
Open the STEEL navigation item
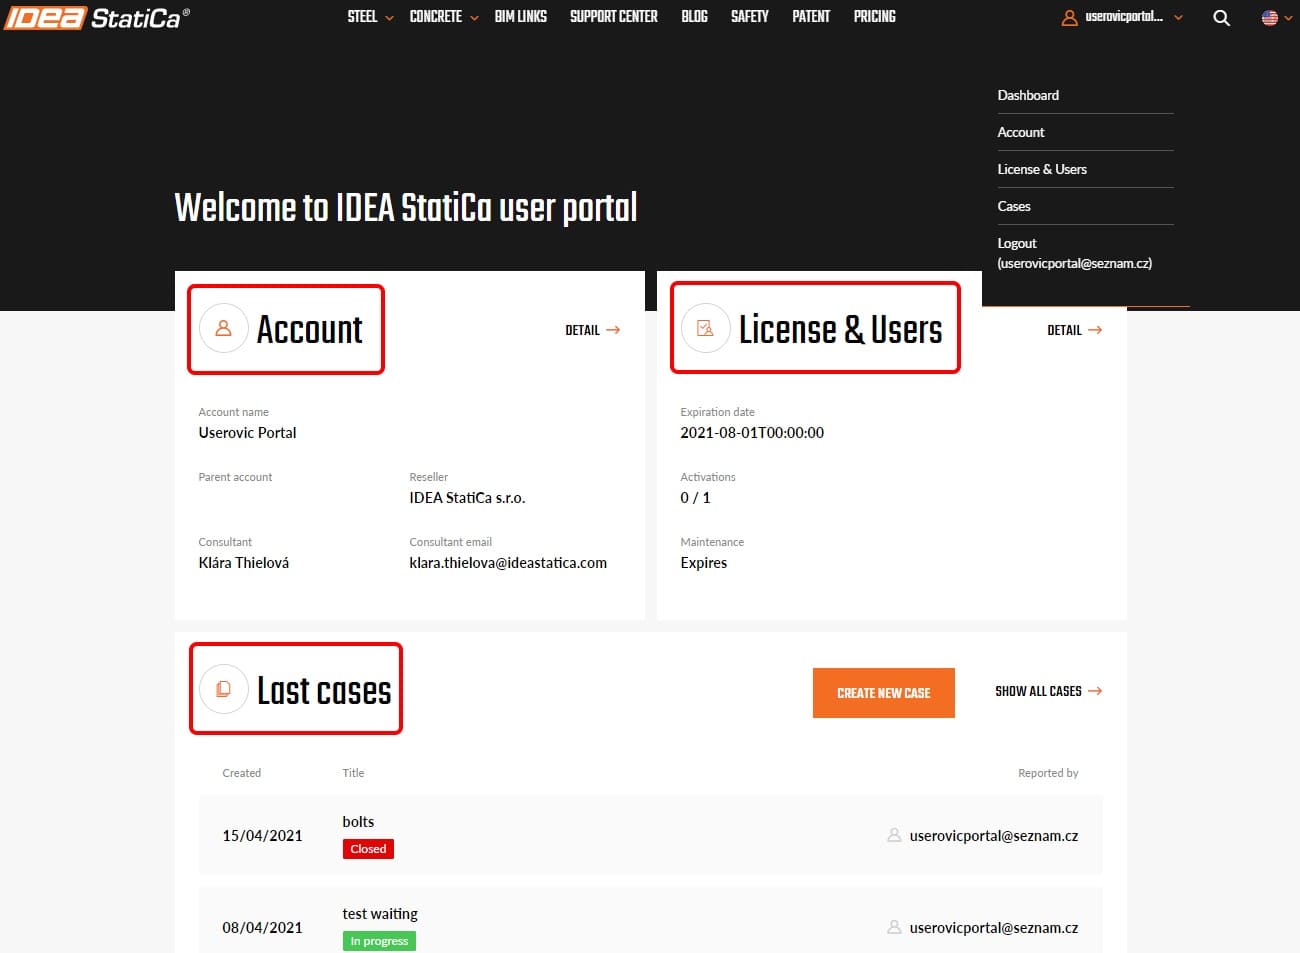pos(362,17)
